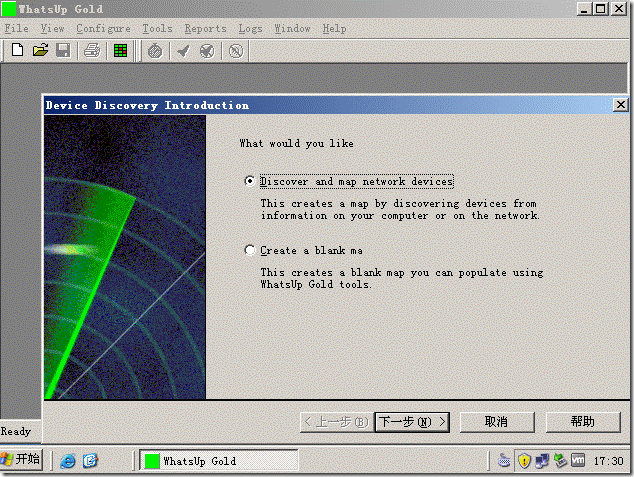The height and width of the screenshot is (477, 634).
Task: Click the circled crossed-out toolbar icon
Action: click(236, 51)
